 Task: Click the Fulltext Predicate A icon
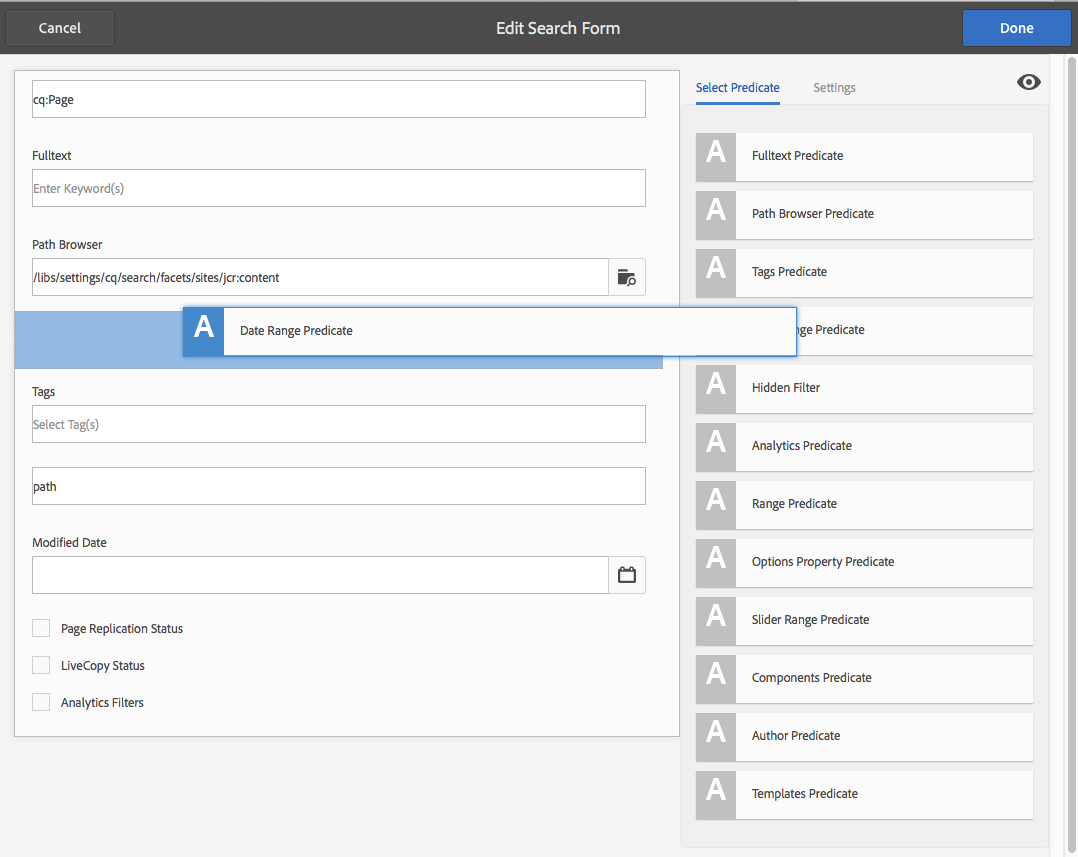click(x=716, y=157)
